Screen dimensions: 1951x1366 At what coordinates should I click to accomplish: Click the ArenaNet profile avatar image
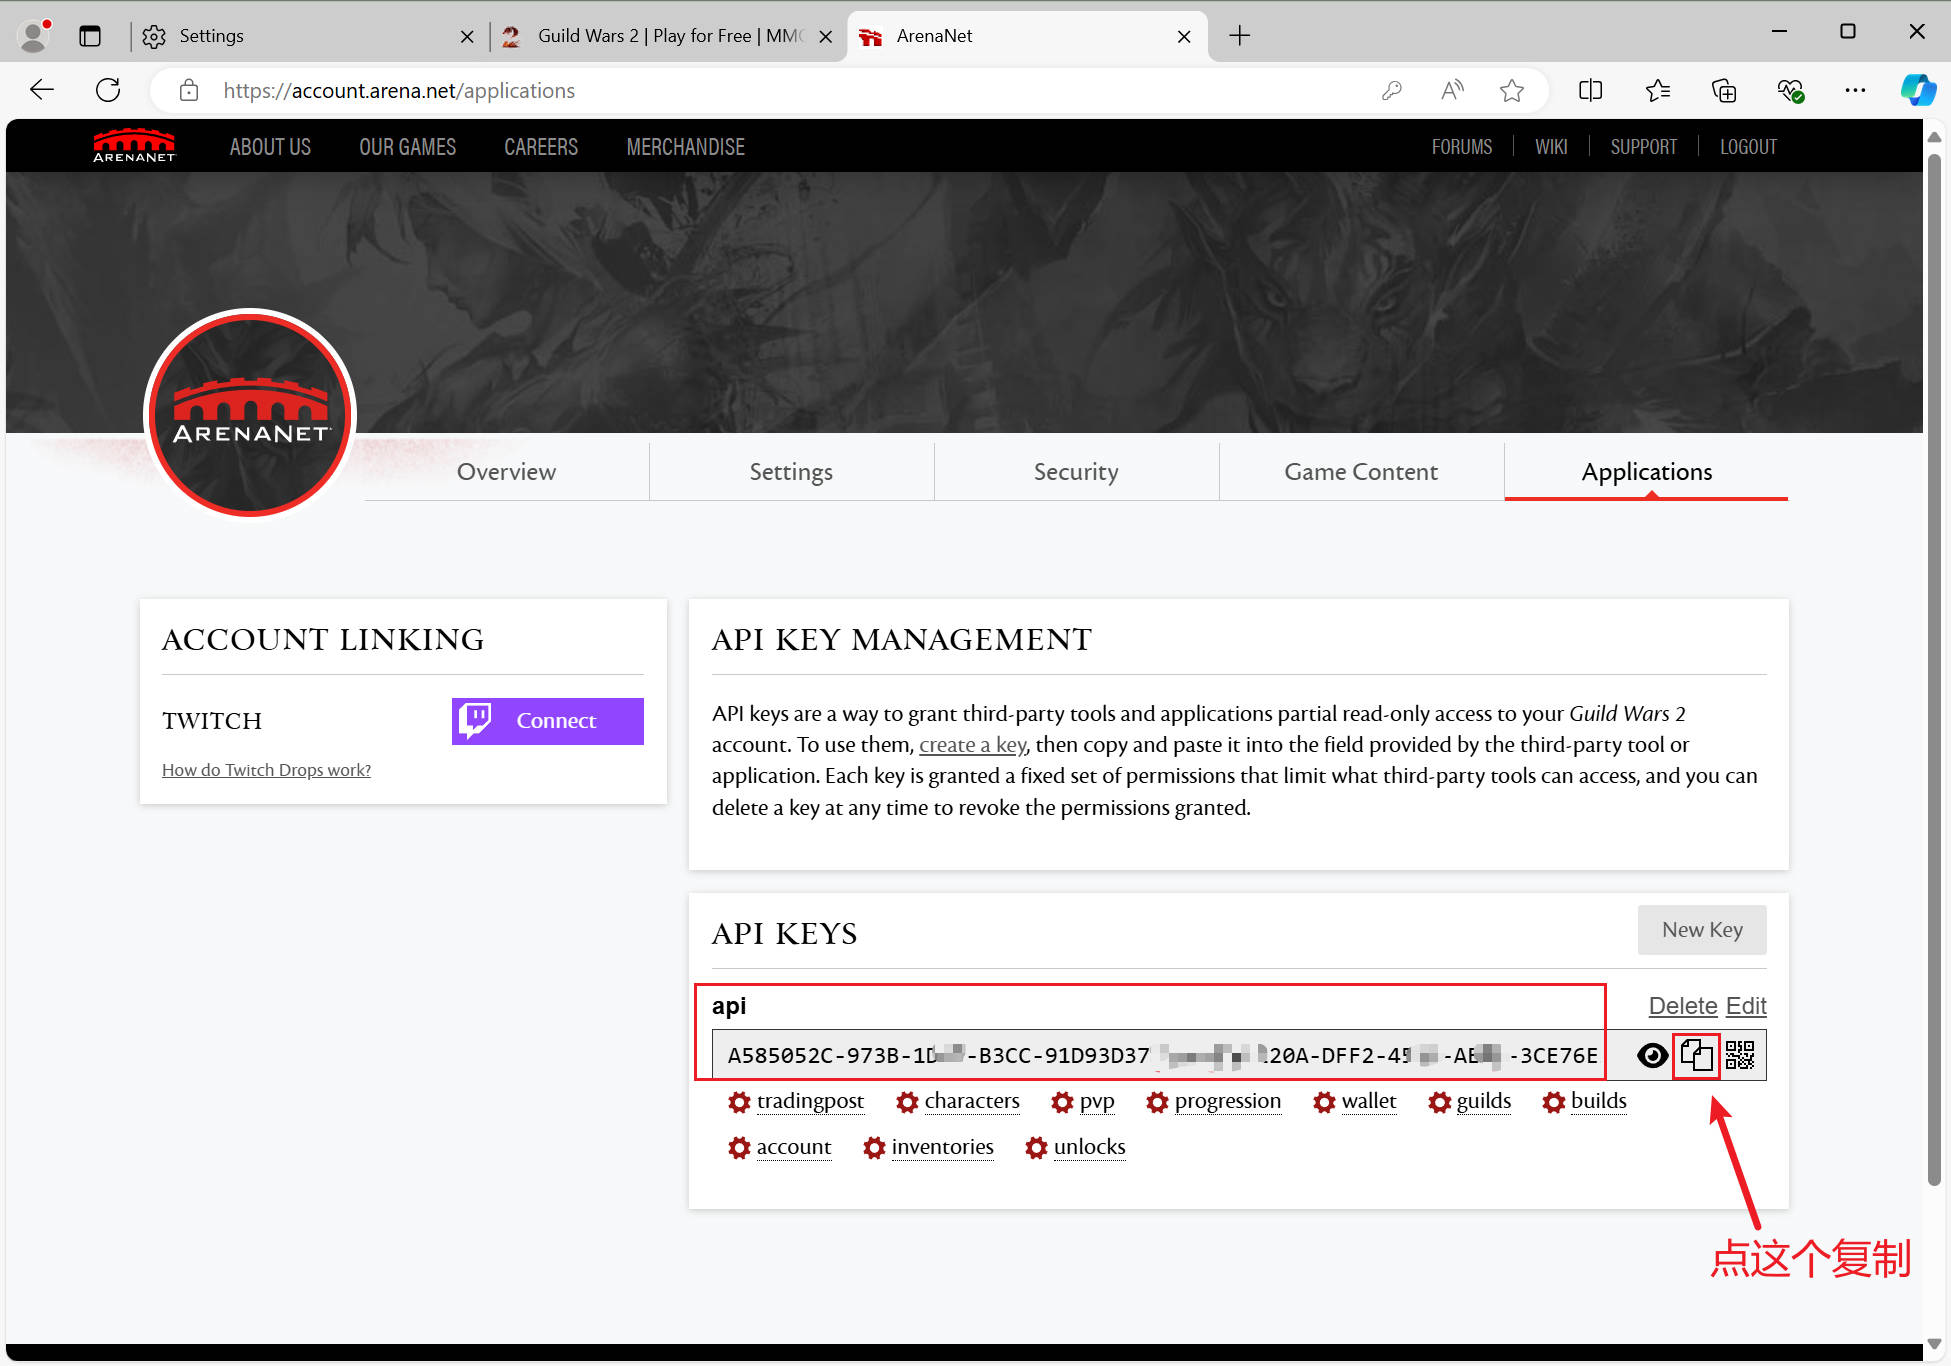tap(250, 414)
